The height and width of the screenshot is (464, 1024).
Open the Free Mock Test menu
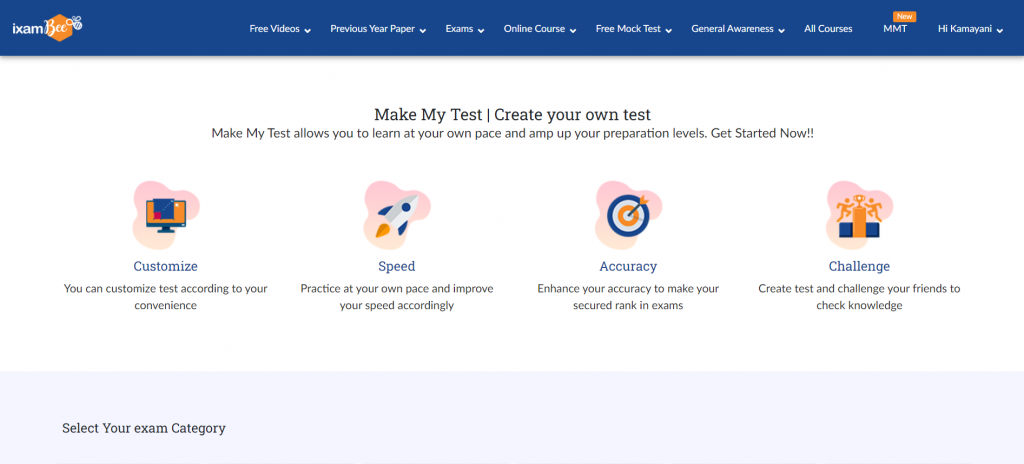click(628, 29)
